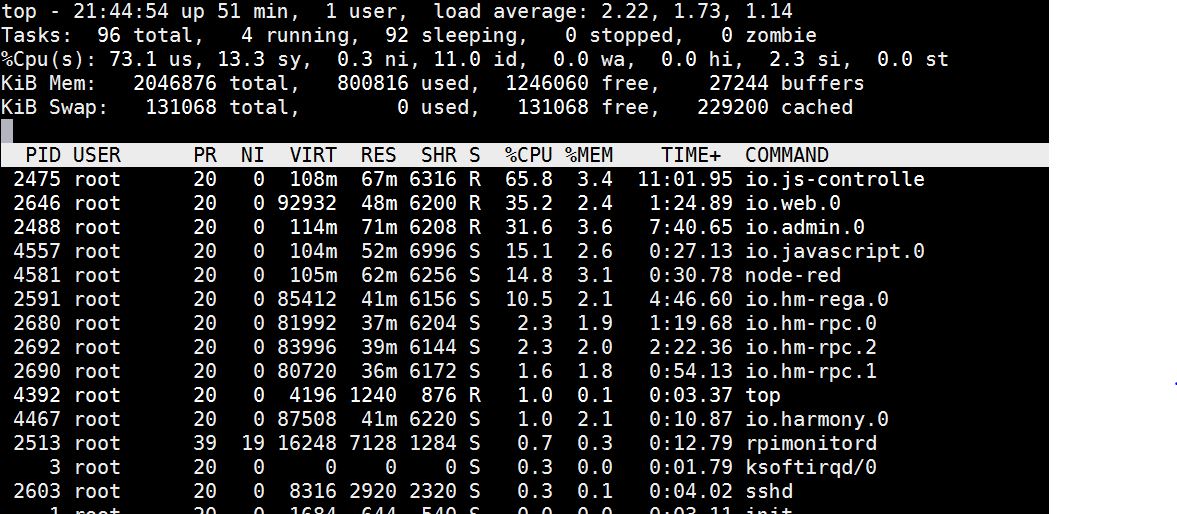The image size is (1177, 514).
Task: Select the io.hm-rega.0 process name
Action: [x=817, y=299]
